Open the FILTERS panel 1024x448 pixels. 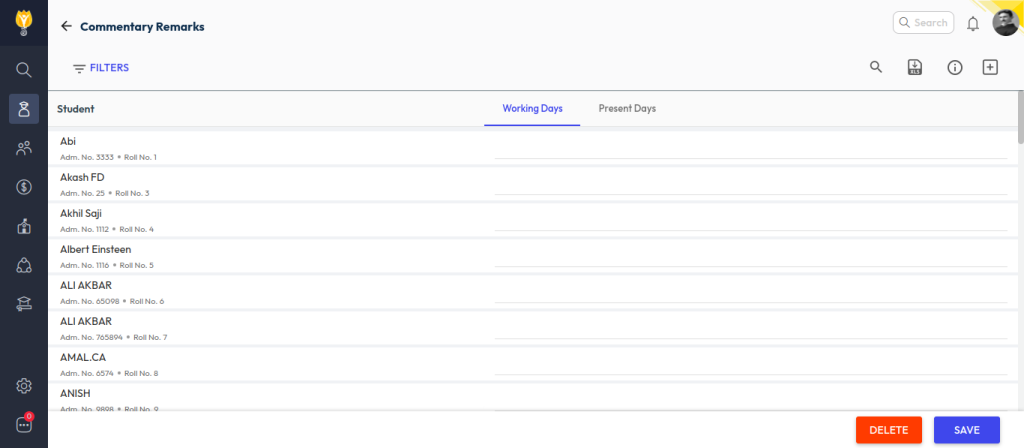click(101, 67)
